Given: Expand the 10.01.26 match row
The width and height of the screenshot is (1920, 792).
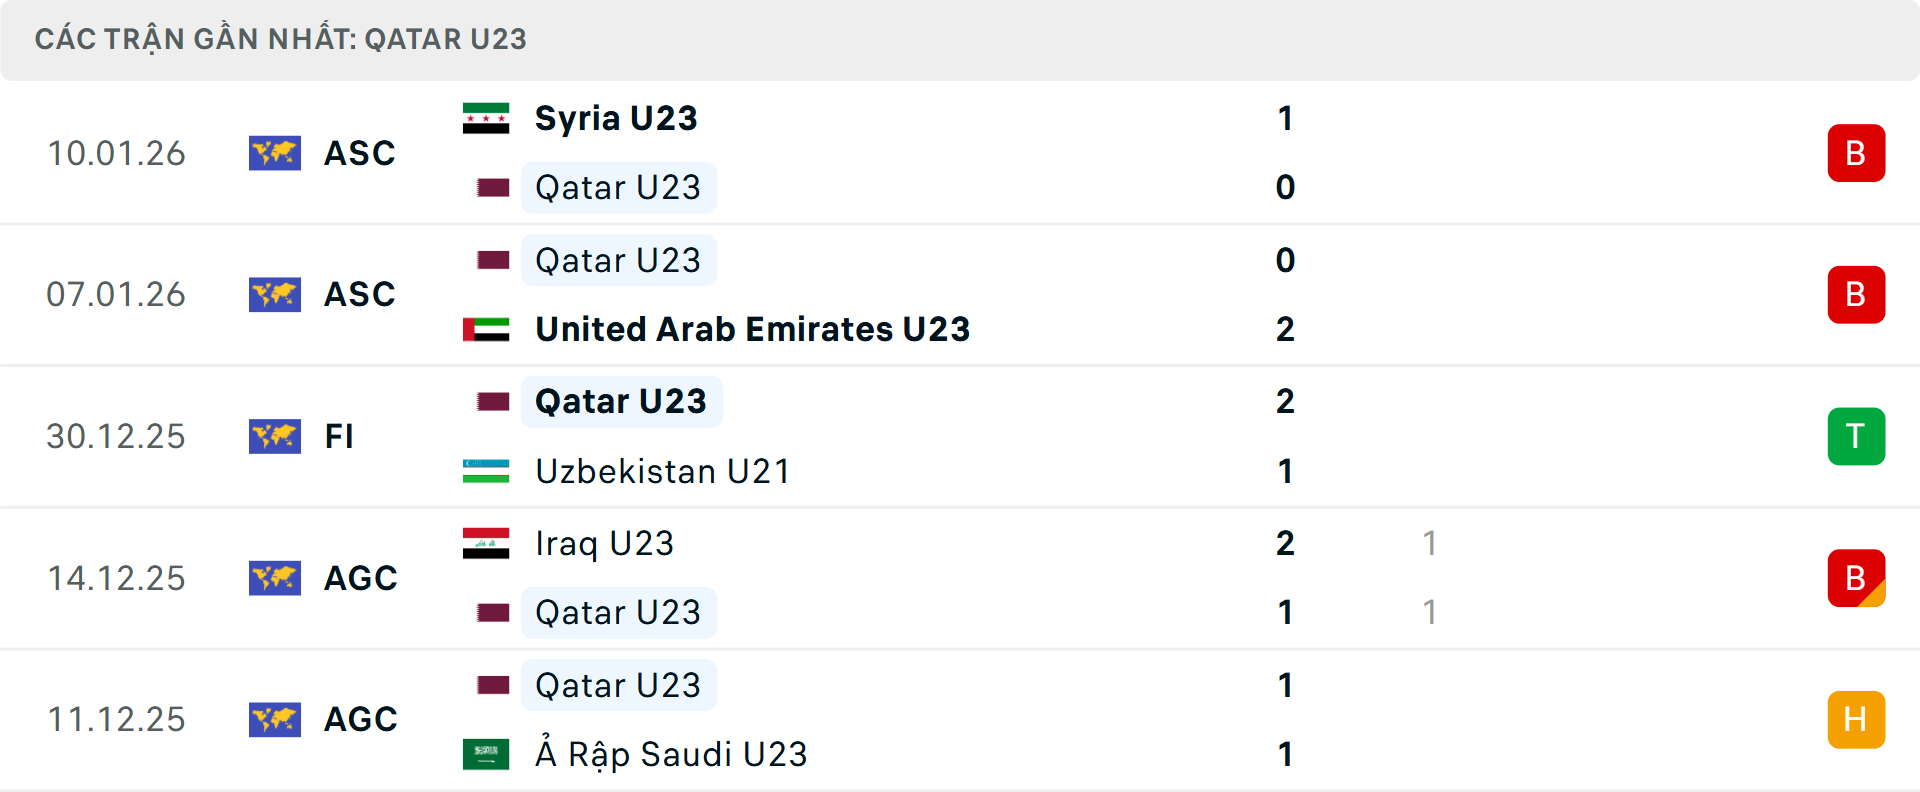Looking at the screenshot, I should pyautogui.click(x=960, y=153).
